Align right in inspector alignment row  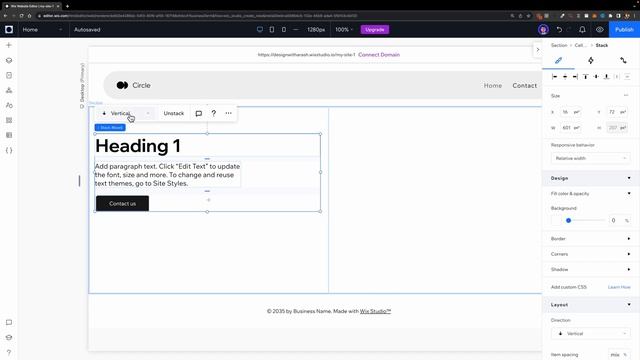pyautogui.click(x=575, y=77)
